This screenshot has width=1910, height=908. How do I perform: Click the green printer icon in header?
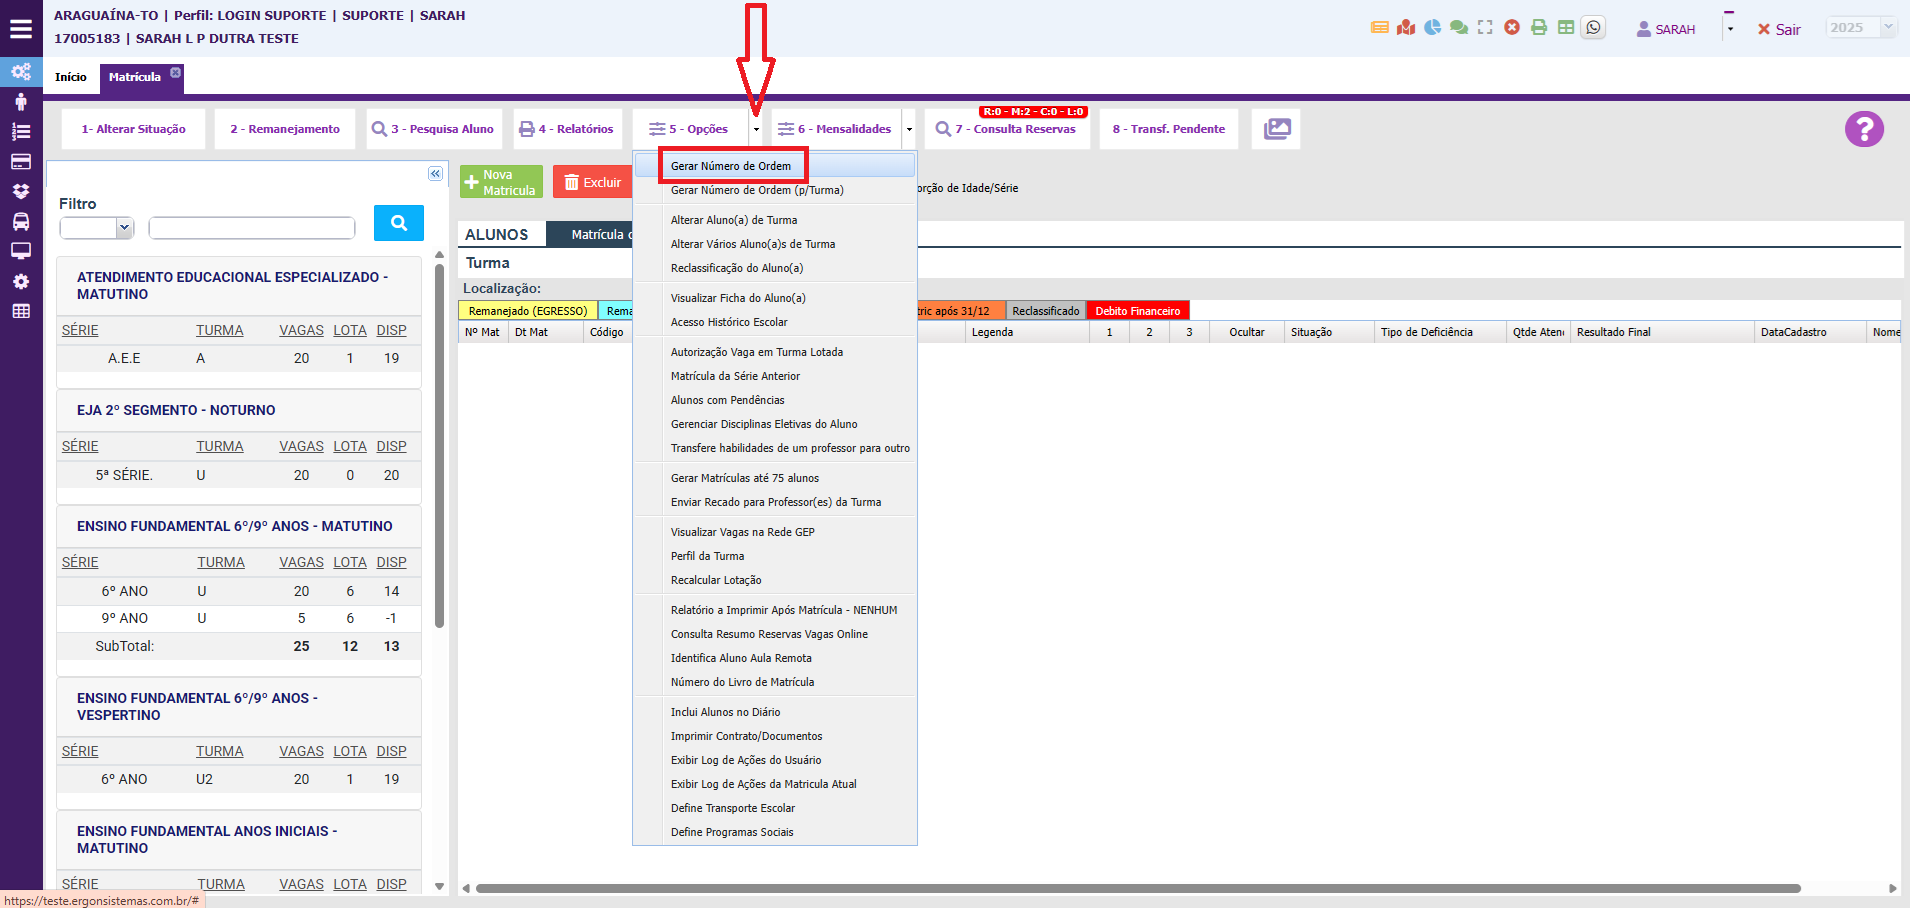(x=1539, y=28)
